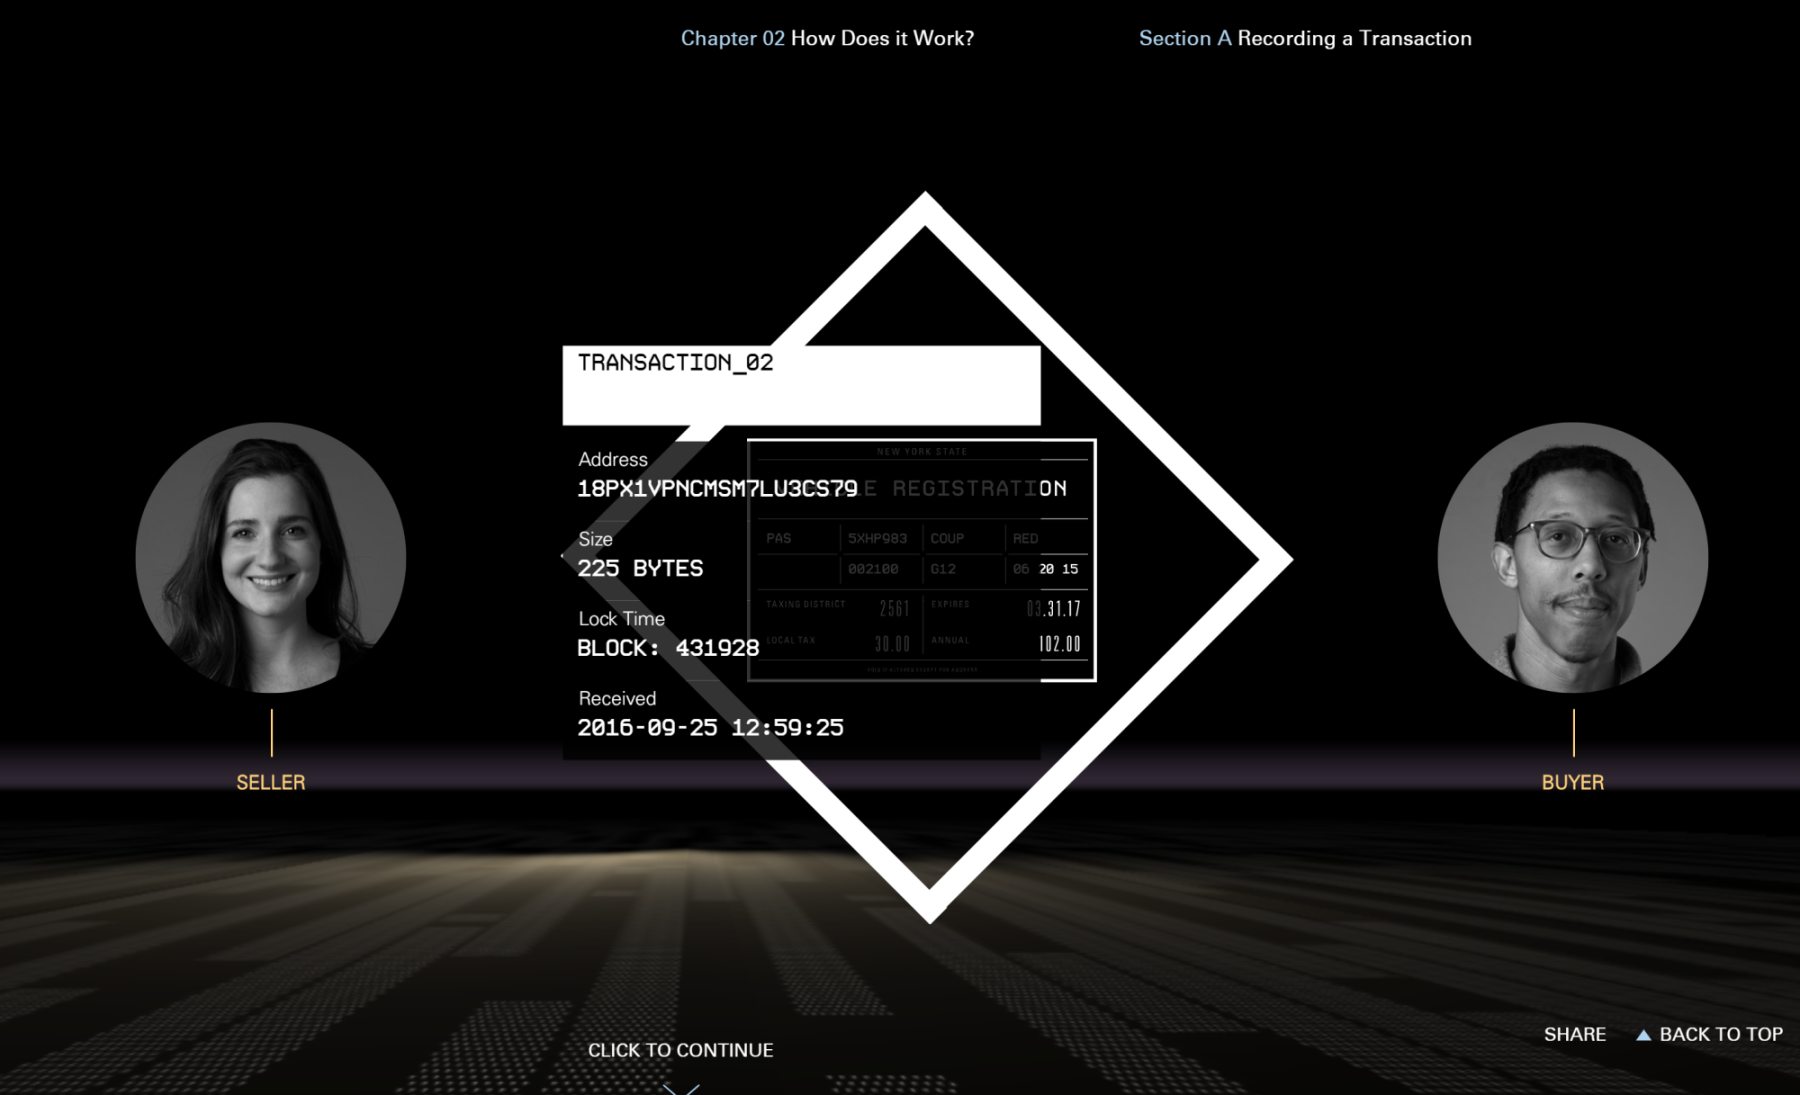This screenshot has width=1800, height=1095.
Task: Click the up triangle icon beside Back to Top
Action: (x=1642, y=1035)
